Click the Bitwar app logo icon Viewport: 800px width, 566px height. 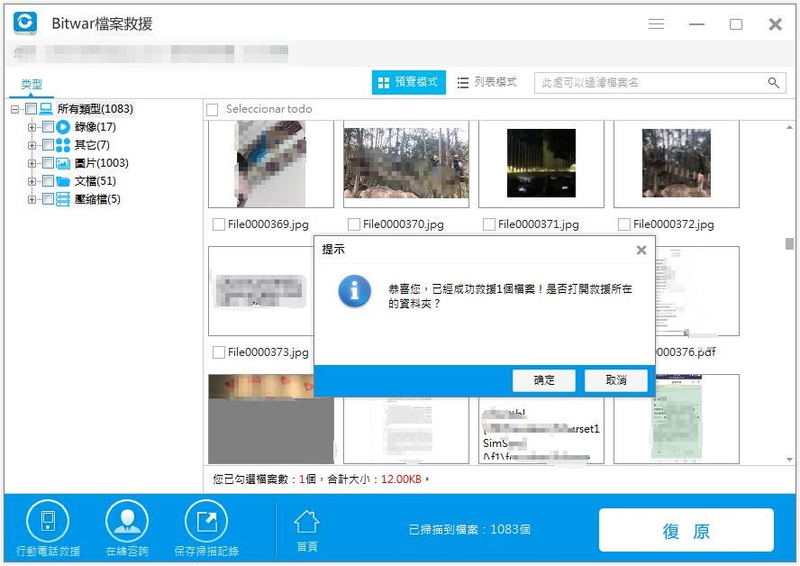pos(25,23)
